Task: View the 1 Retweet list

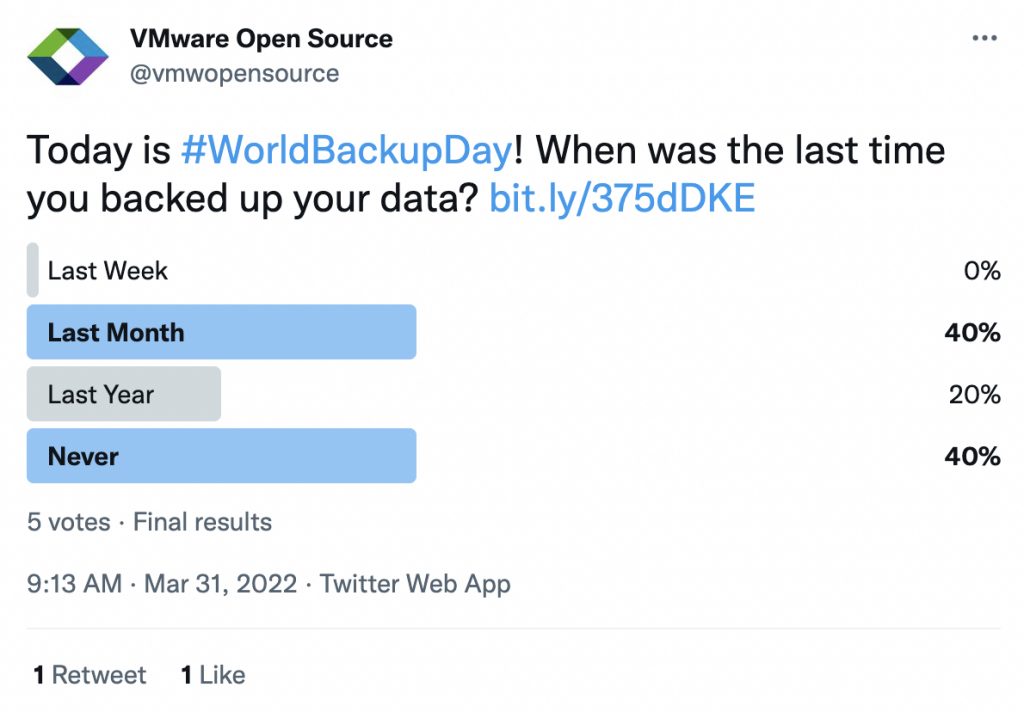Action: [89, 675]
